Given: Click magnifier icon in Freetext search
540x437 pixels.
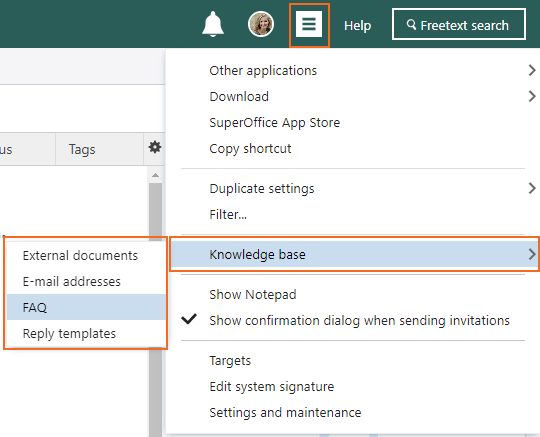Looking at the screenshot, I should pos(411,24).
